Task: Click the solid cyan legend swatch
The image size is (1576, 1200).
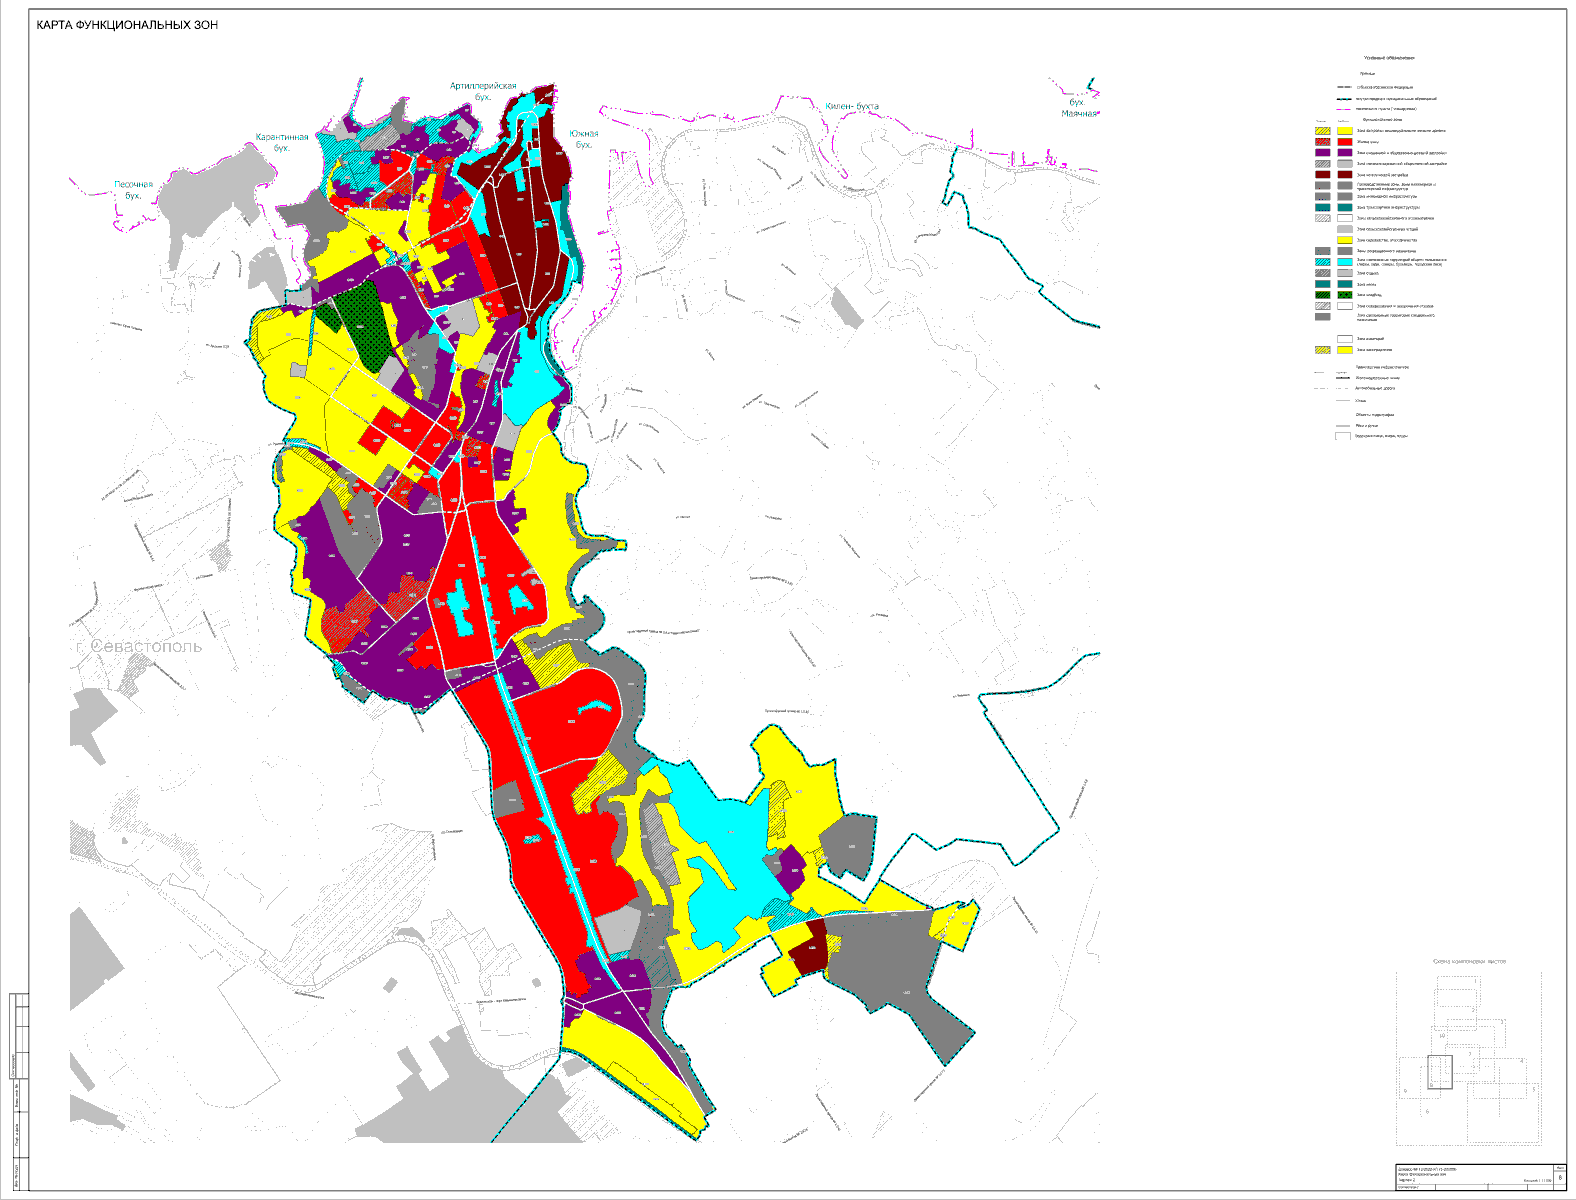Action: [x=1345, y=262]
